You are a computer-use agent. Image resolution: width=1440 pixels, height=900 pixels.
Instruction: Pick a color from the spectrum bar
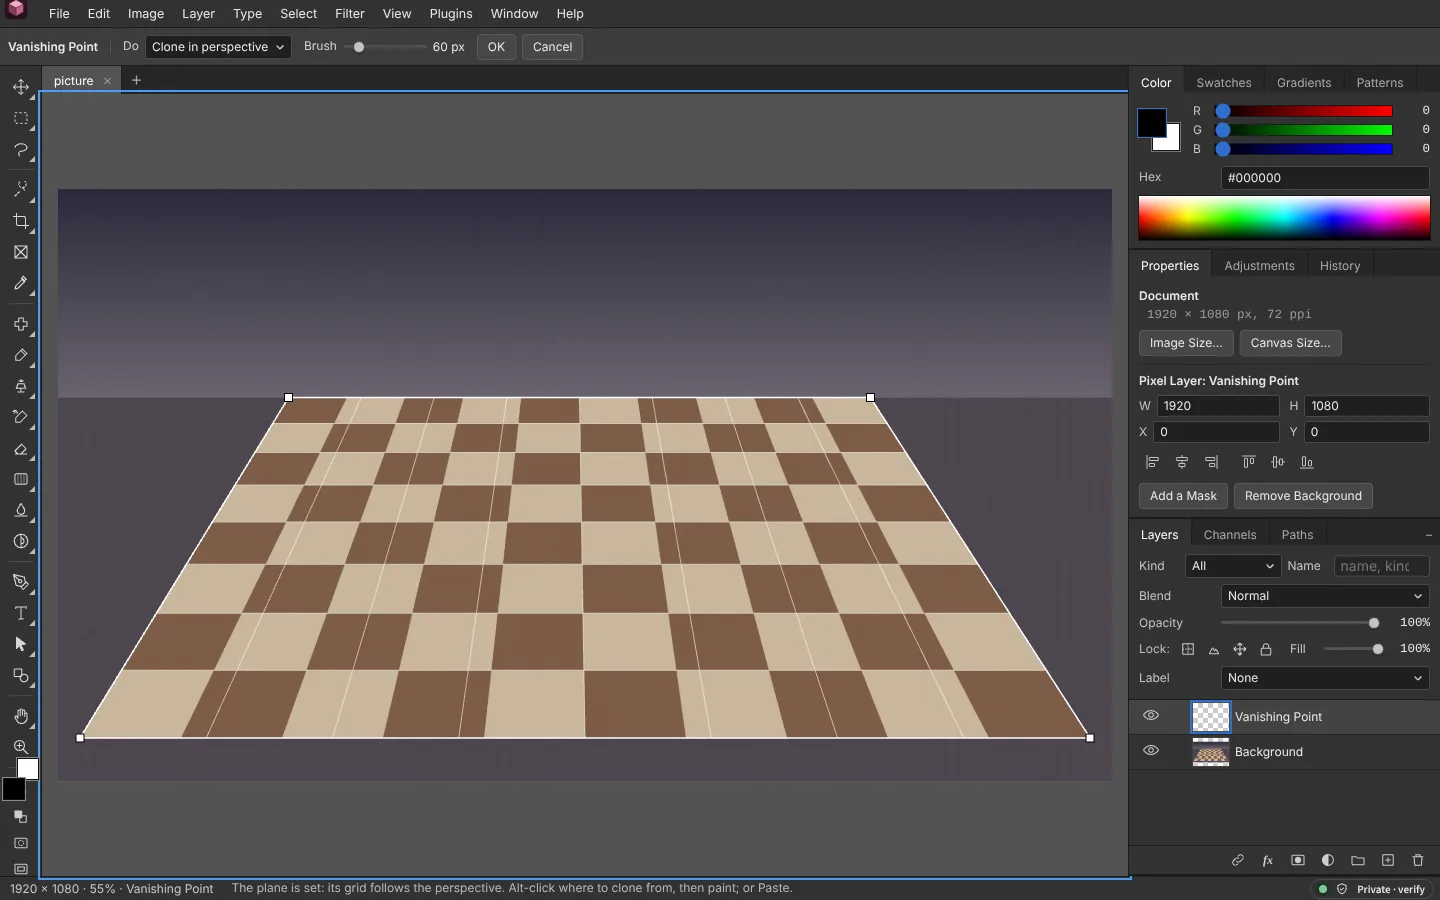[1284, 218]
